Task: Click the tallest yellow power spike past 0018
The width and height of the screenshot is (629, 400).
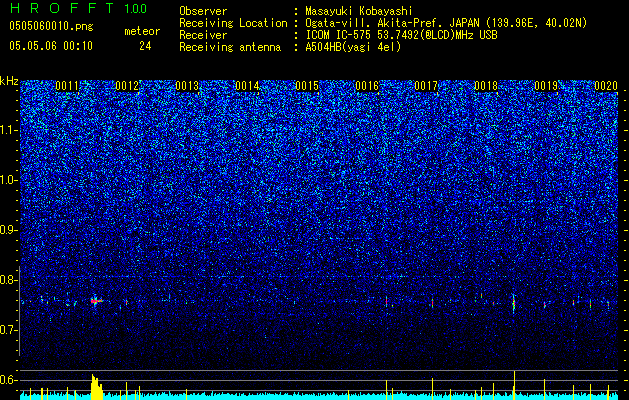Action: tap(514, 385)
